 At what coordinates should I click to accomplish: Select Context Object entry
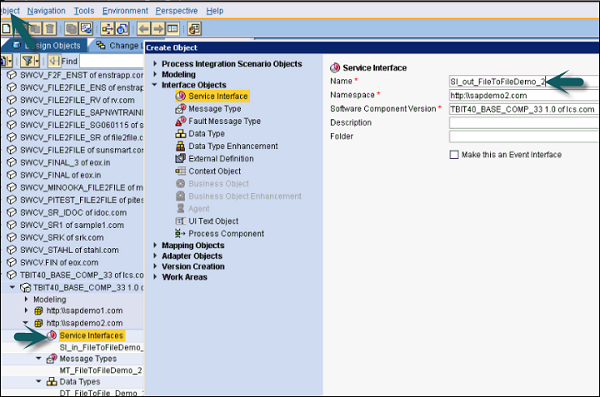(x=209, y=171)
